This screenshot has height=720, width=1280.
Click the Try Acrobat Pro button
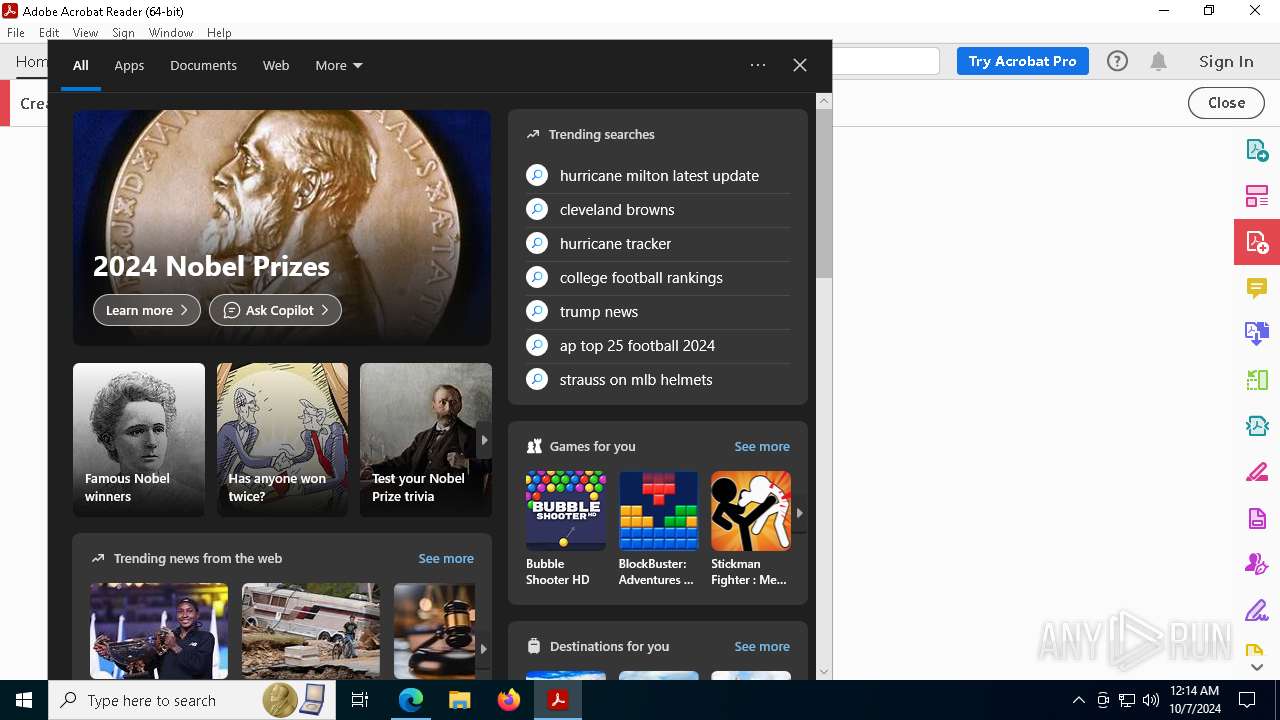pos(1022,61)
